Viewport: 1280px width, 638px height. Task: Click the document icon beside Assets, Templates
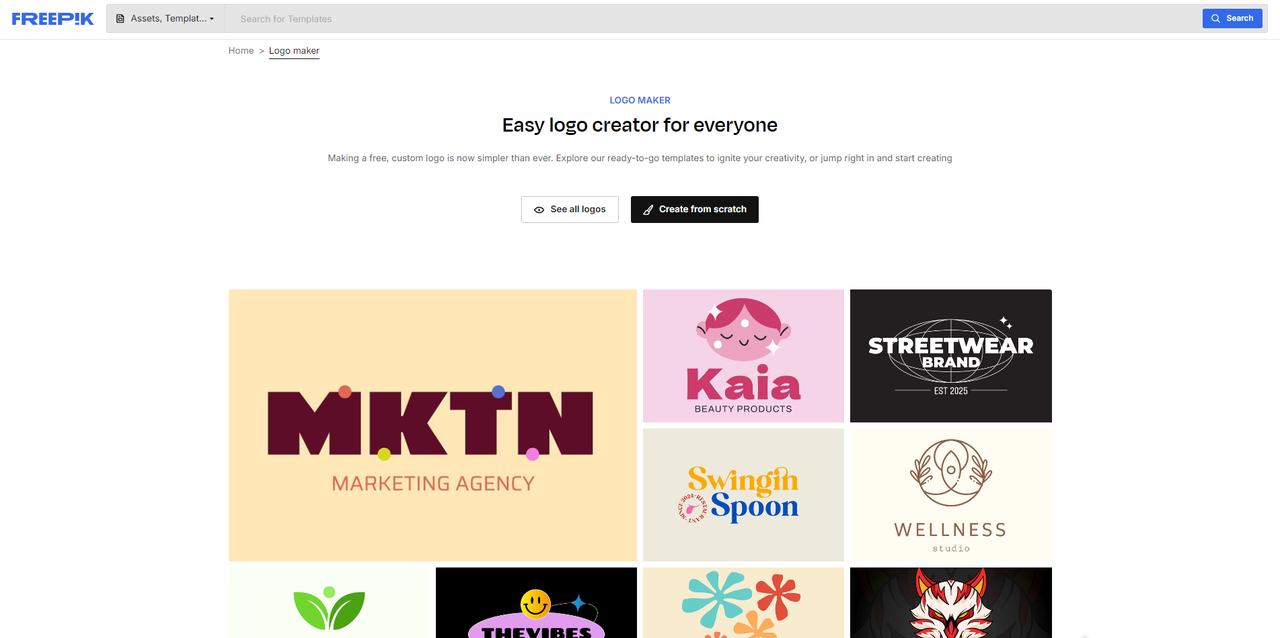tap(120, 18)
